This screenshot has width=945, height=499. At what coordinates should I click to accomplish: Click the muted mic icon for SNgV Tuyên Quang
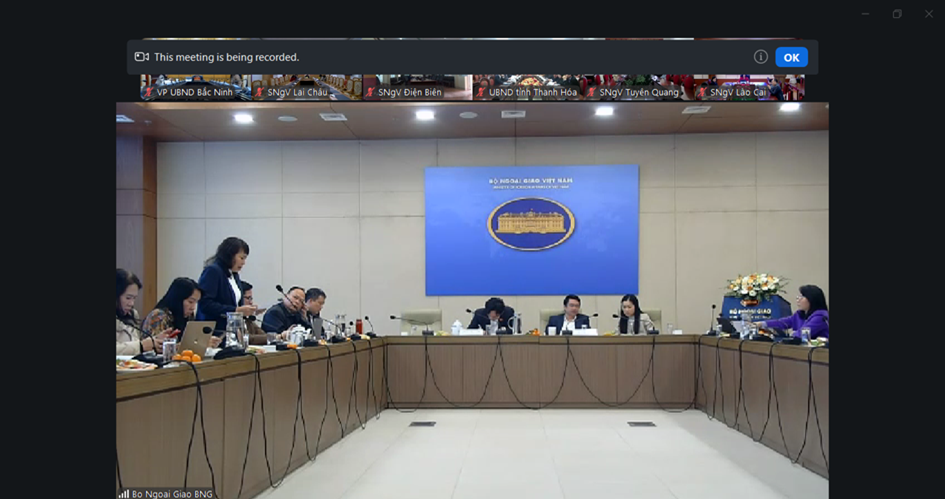point(592,92)
